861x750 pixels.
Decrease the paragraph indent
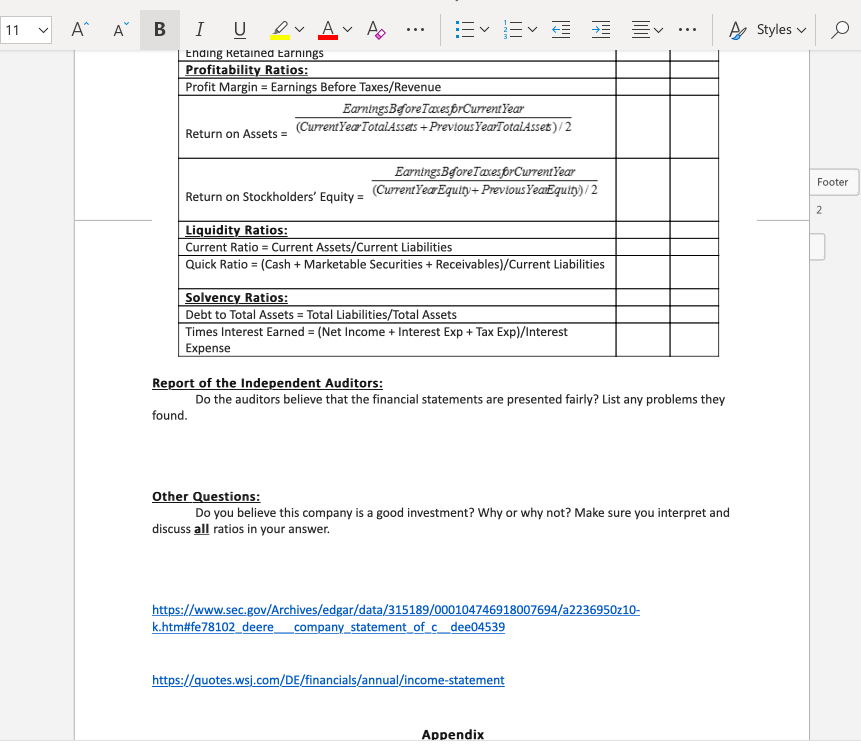pyautogui.click(x=561, y=29)
